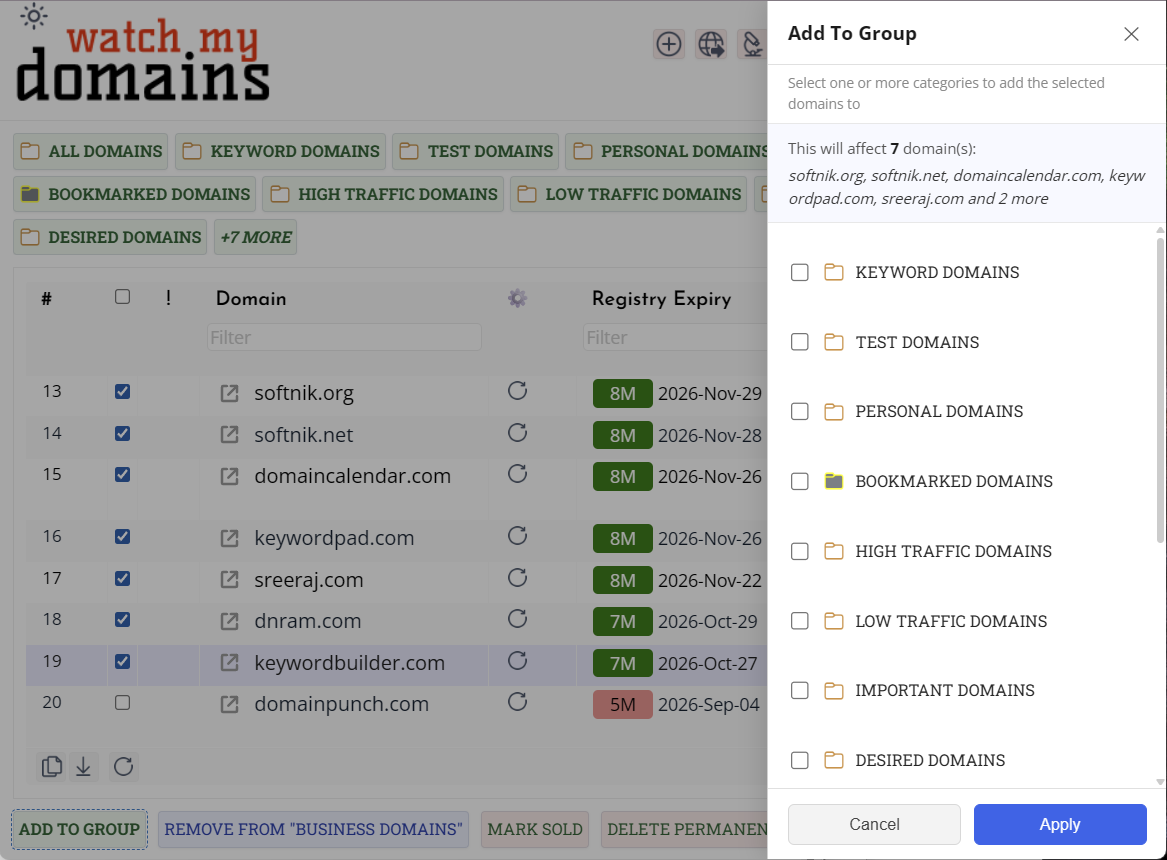The image size is (1167, 860).
Task: Cancel the Add To Group dialog
Action: tap(874, 825)
